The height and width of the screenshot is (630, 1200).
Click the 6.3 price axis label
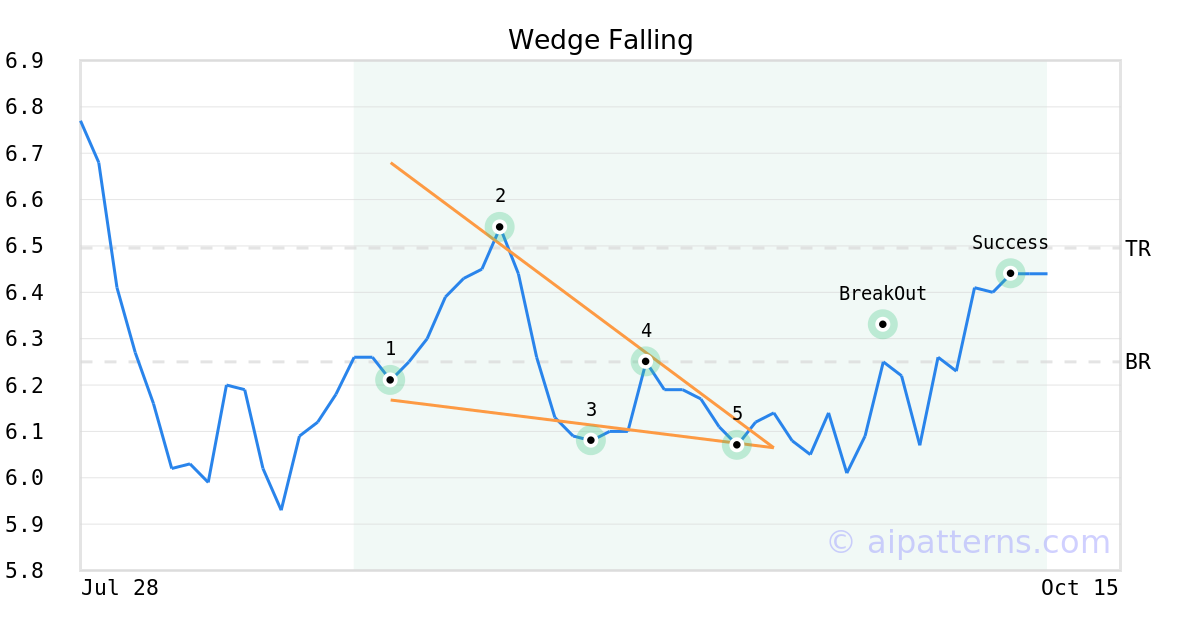(x=24, y=339)
